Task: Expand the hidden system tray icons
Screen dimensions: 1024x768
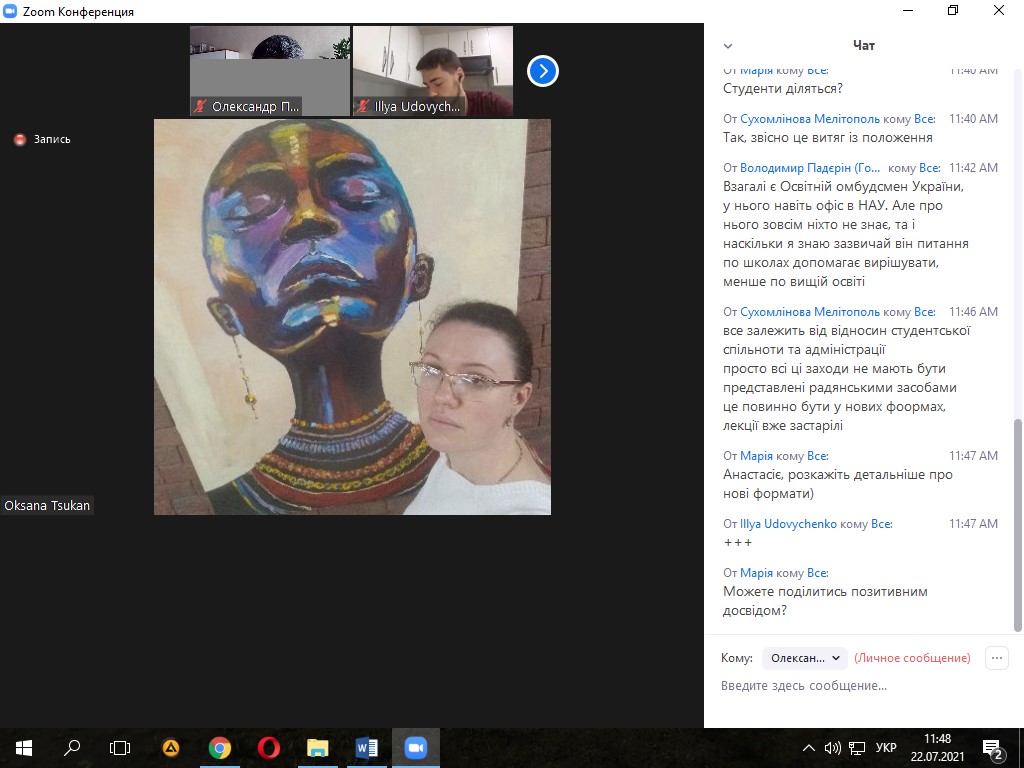Action: point(808,748)
